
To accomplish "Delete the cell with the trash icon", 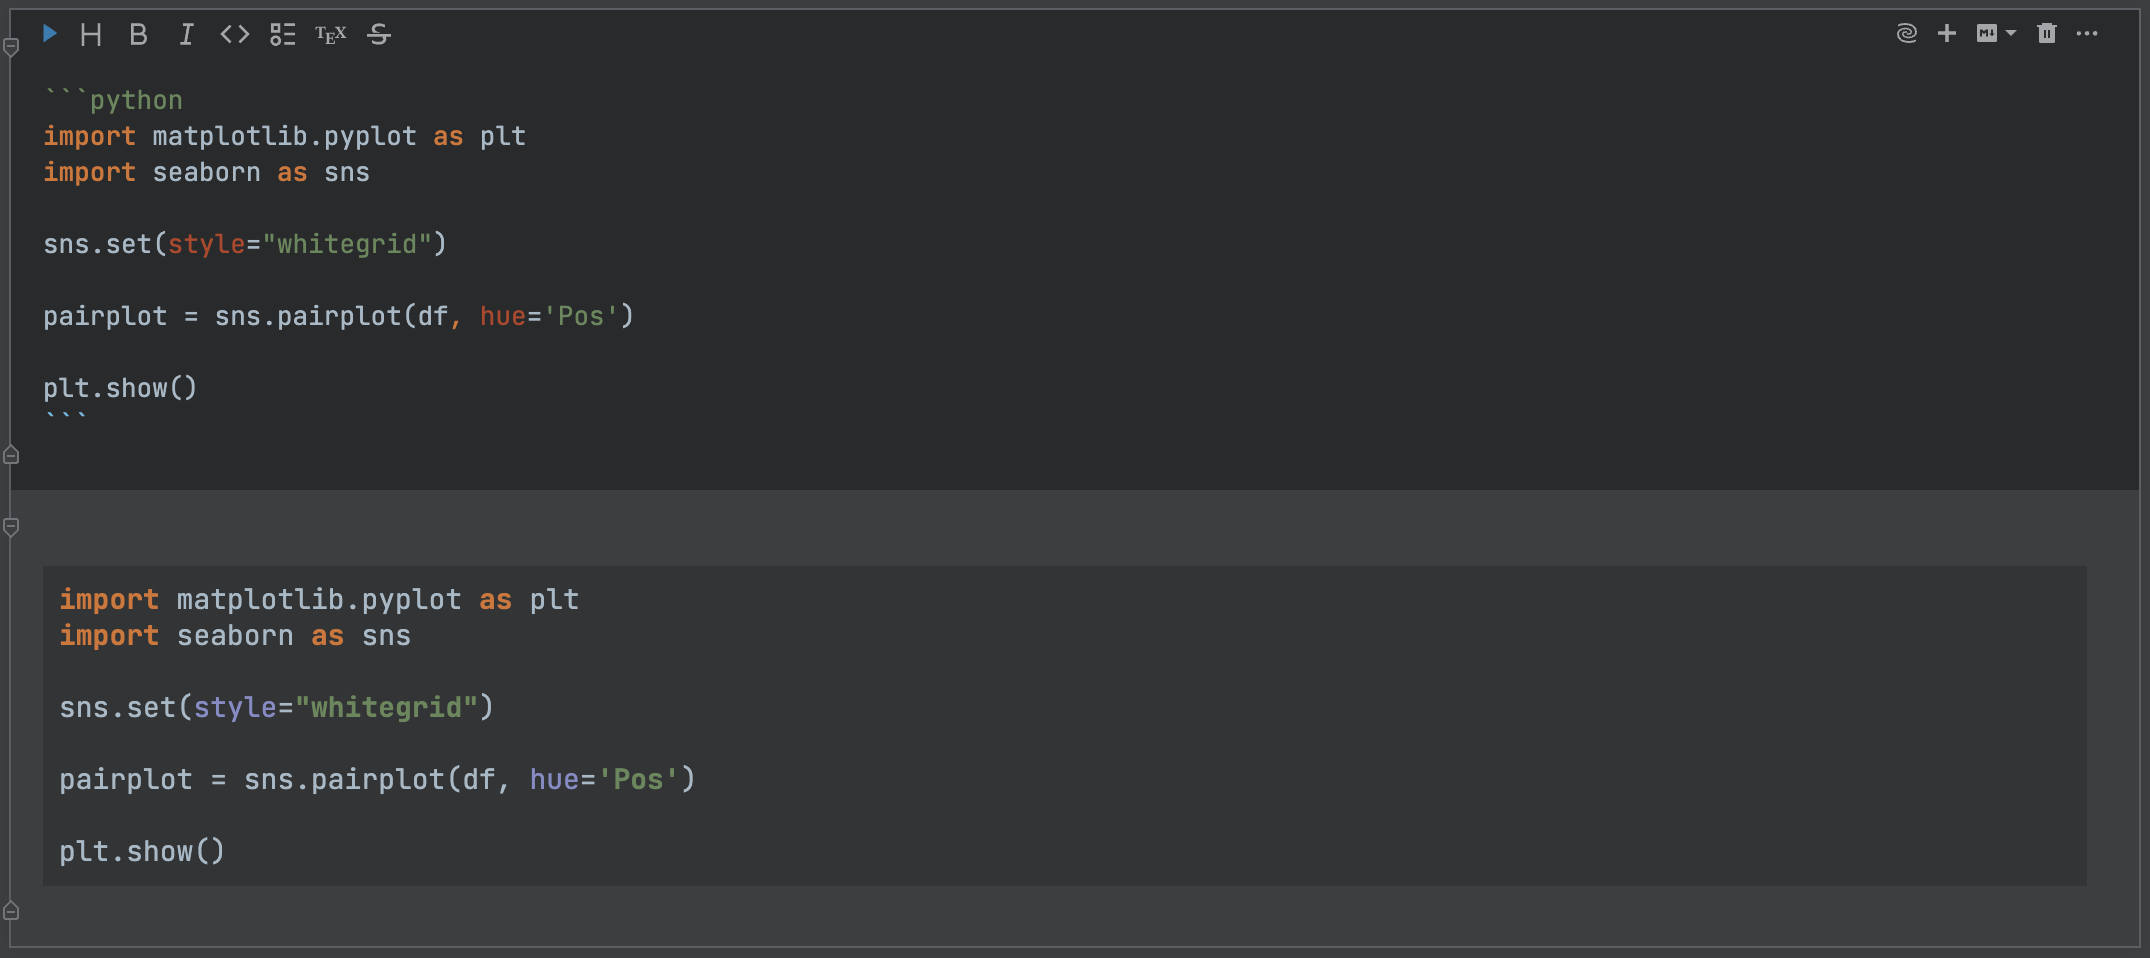I will pyautogui.click(x=2047, y=34).
